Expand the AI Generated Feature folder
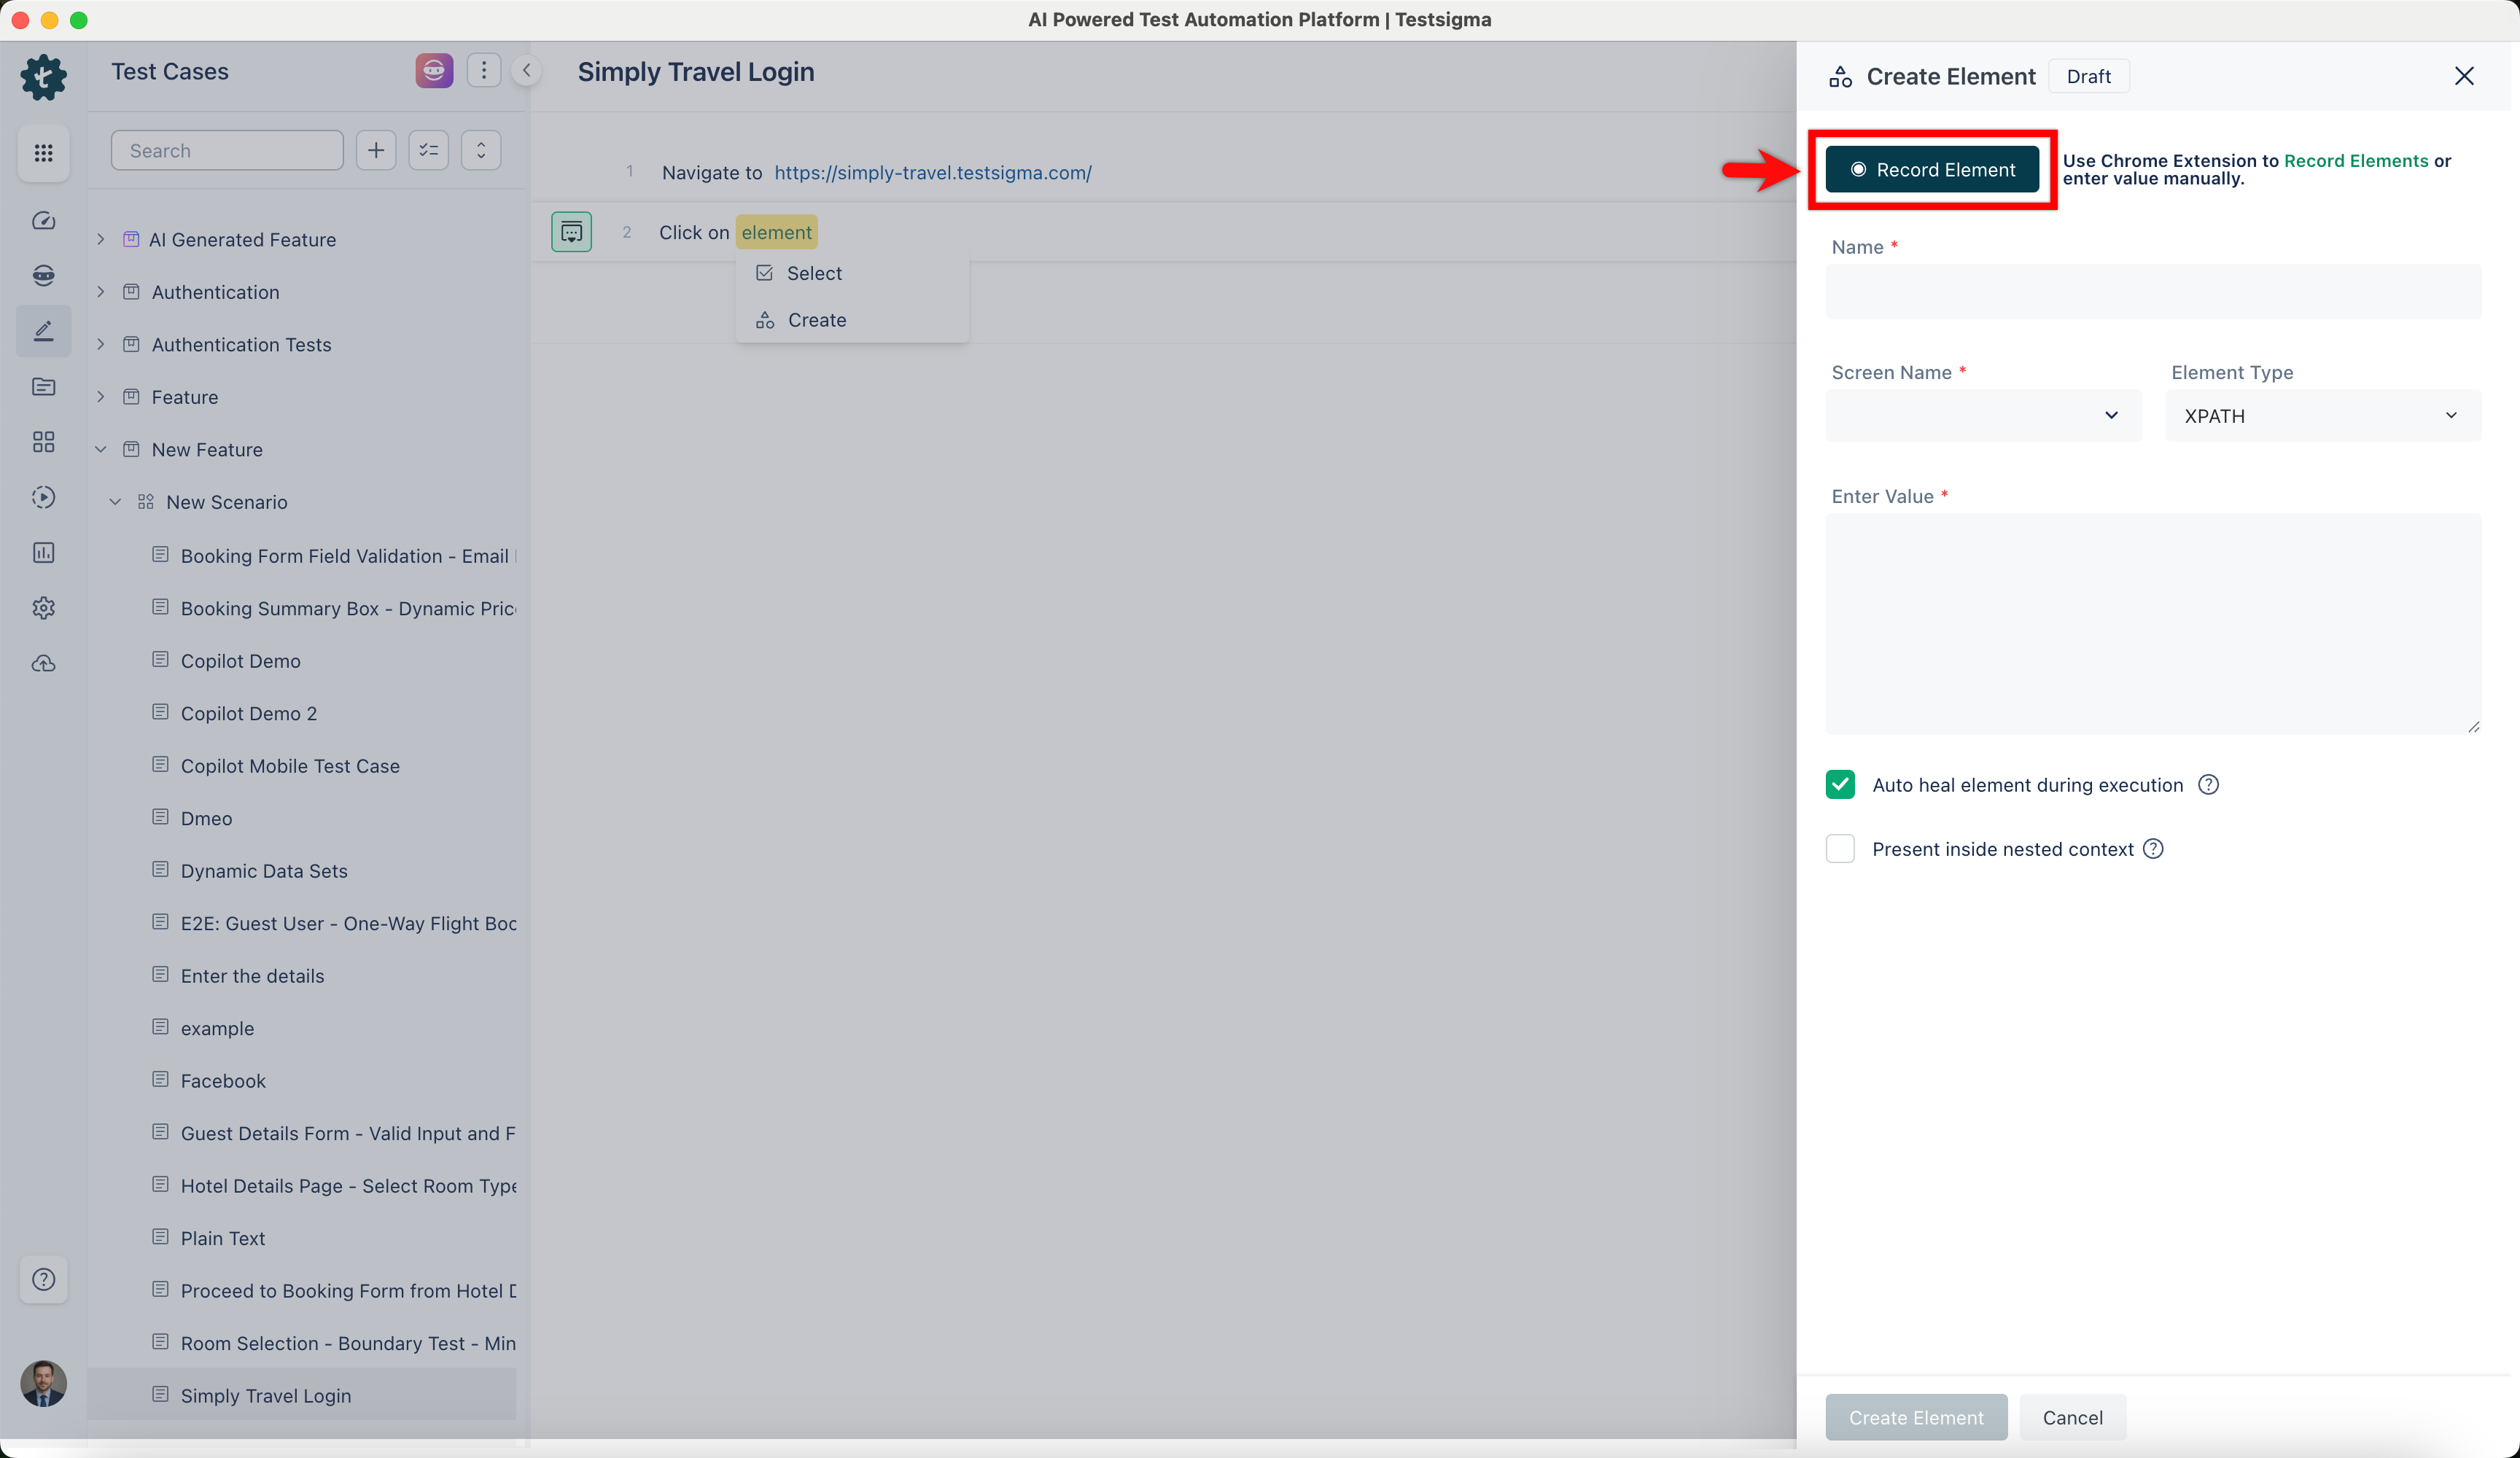Image resolution: width=2520 pixels, height=1458 pixels. tap(101, 239)
